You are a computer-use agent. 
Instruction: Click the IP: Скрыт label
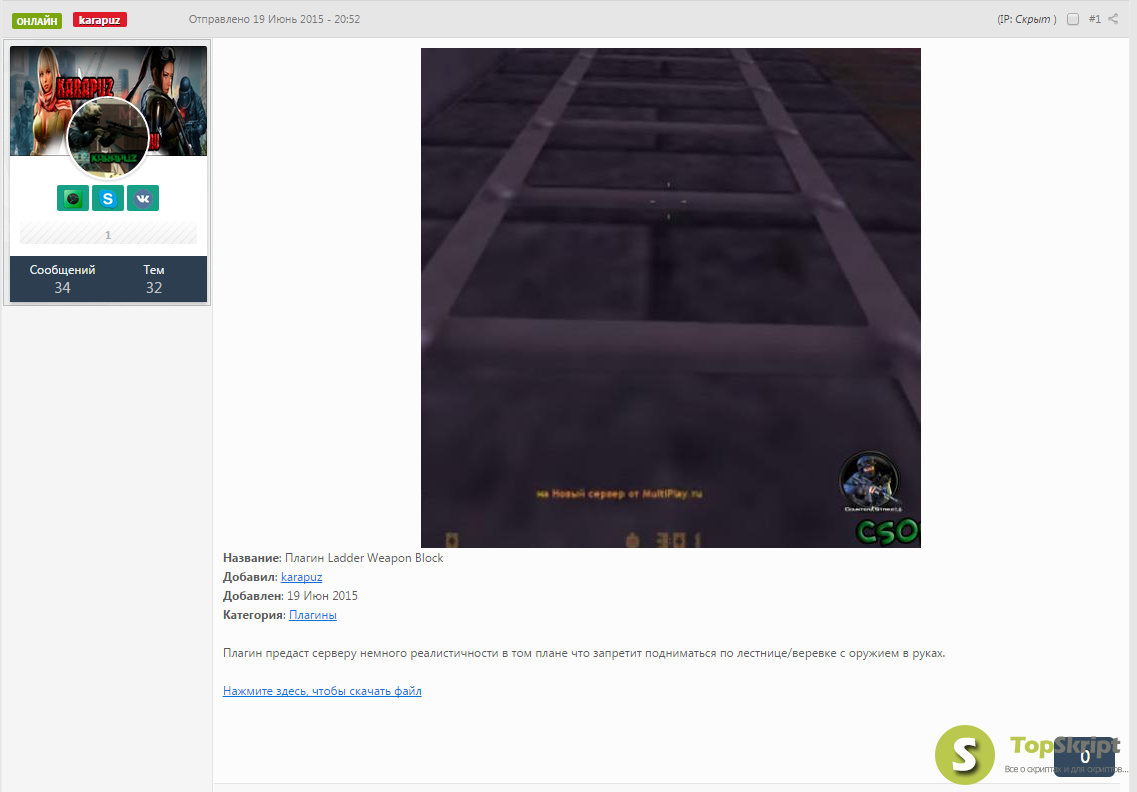(1027, 20)
